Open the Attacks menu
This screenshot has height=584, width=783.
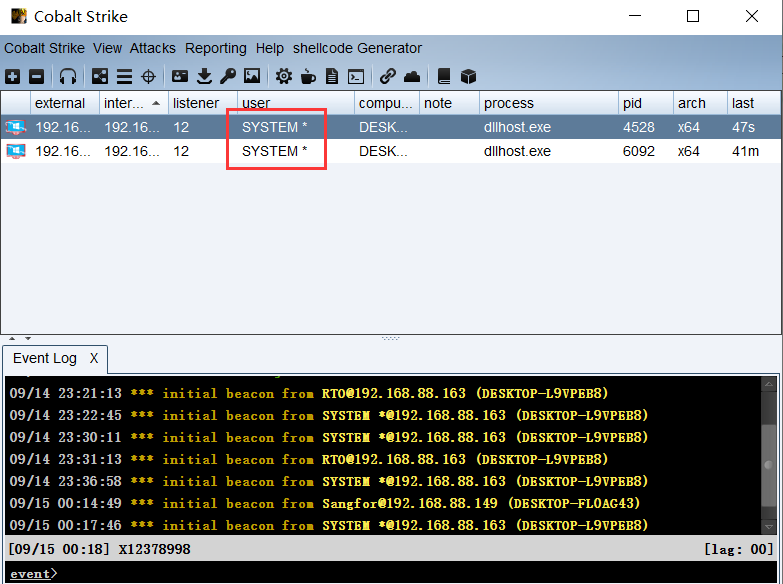[153, 48]
